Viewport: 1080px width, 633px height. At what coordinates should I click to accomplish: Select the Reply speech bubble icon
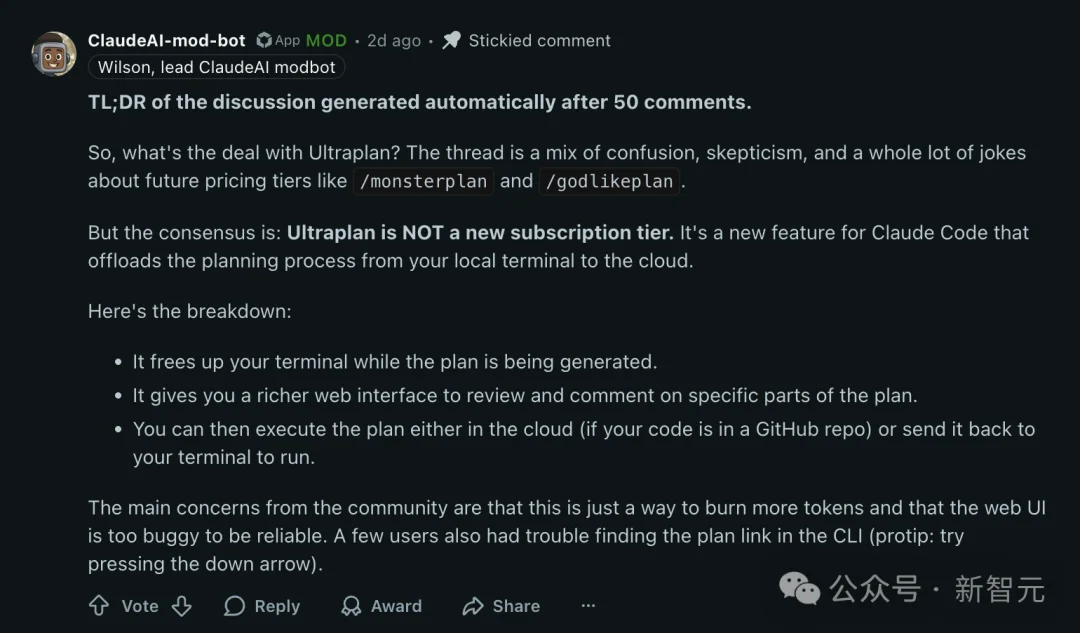tap(233, 606)
